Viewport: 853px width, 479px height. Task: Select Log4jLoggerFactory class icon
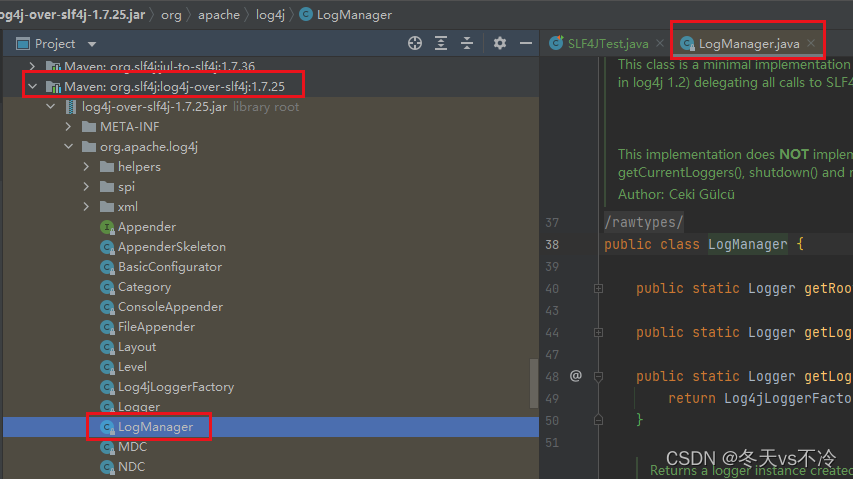tap(107, 387)
